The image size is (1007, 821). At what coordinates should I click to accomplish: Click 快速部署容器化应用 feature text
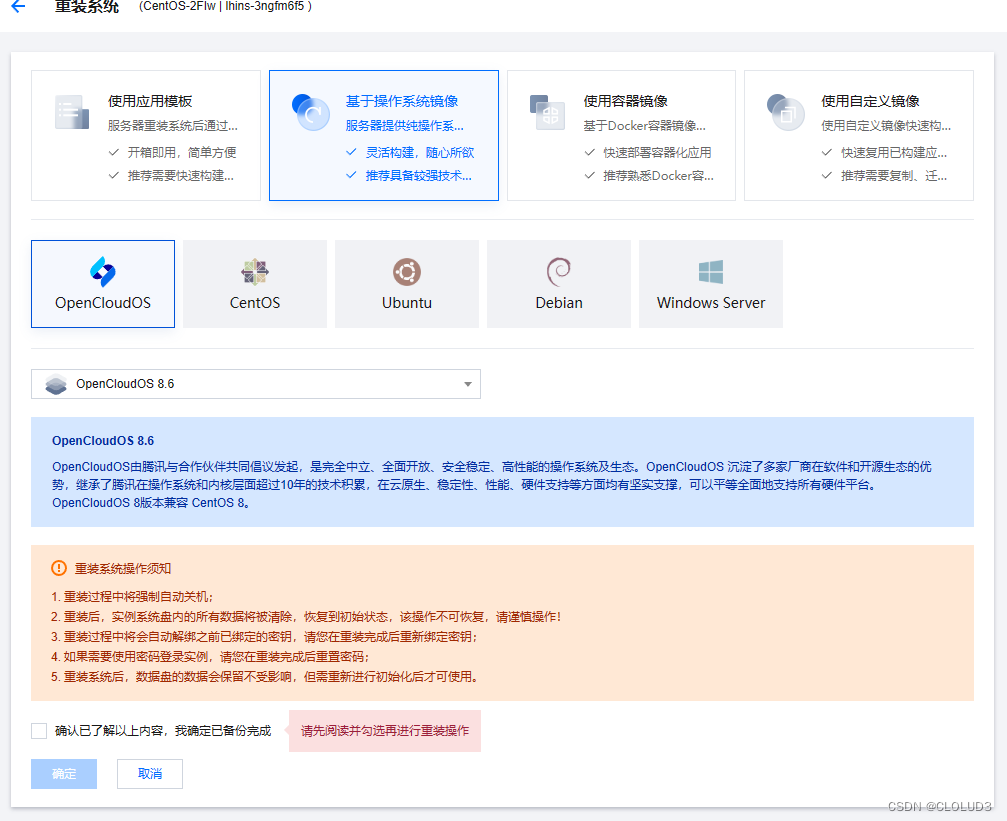pos(657,152)
